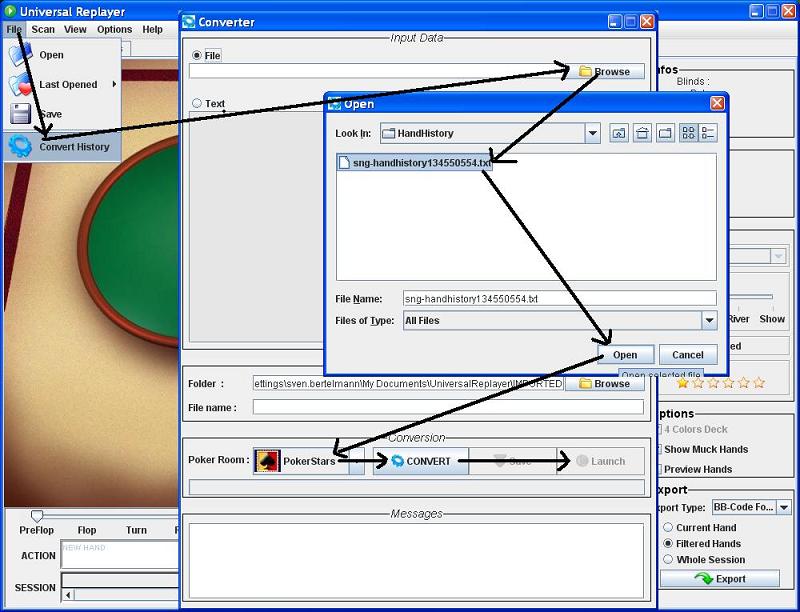Screen dimensions: 800x612
Task: Select Convert History menu entry
Action: coord(62,147)
